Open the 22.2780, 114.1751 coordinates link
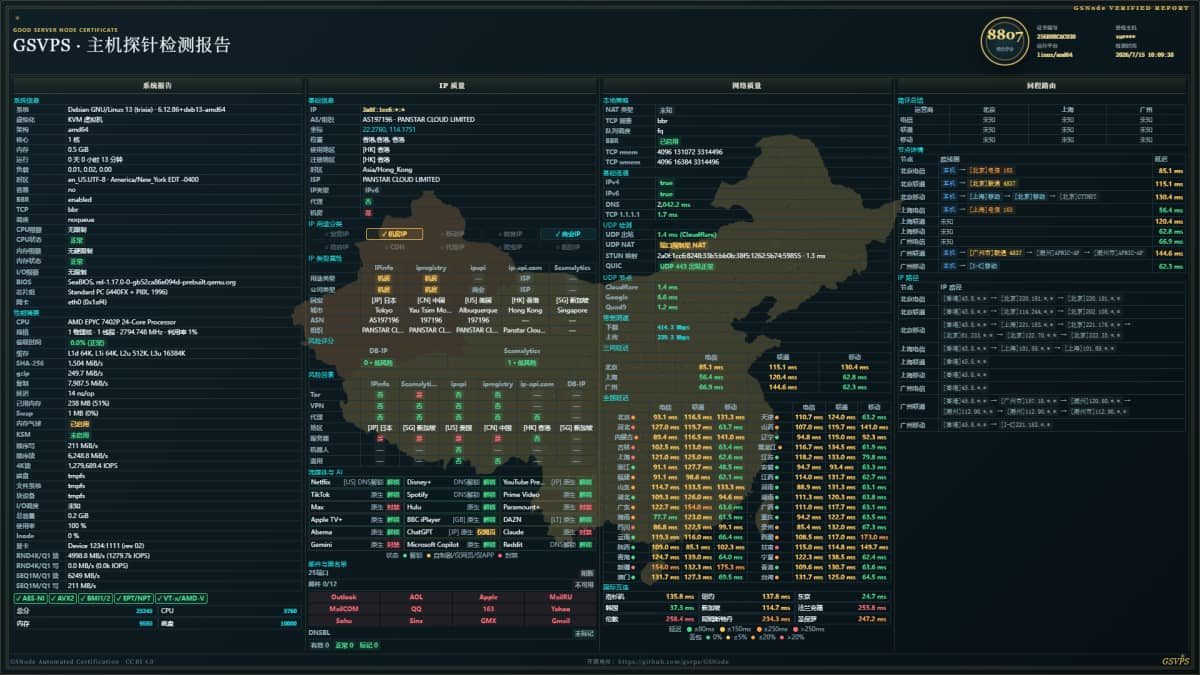 click(387, 128)
